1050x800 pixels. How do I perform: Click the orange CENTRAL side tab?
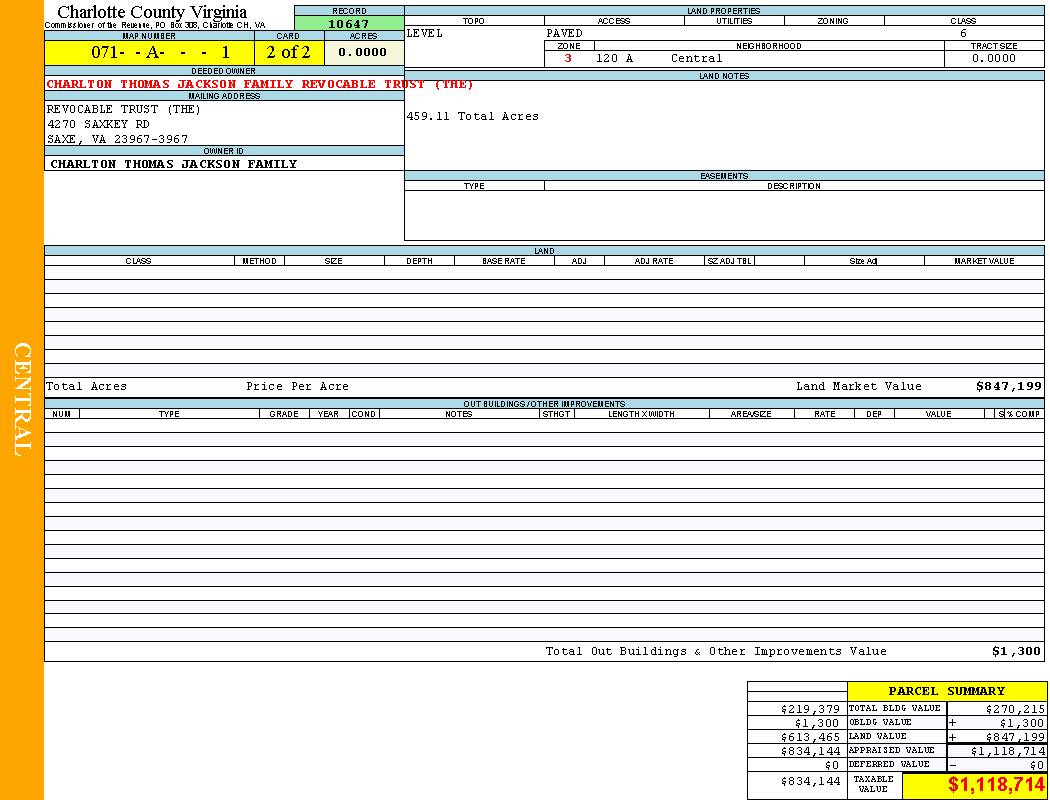click(22, 400)
